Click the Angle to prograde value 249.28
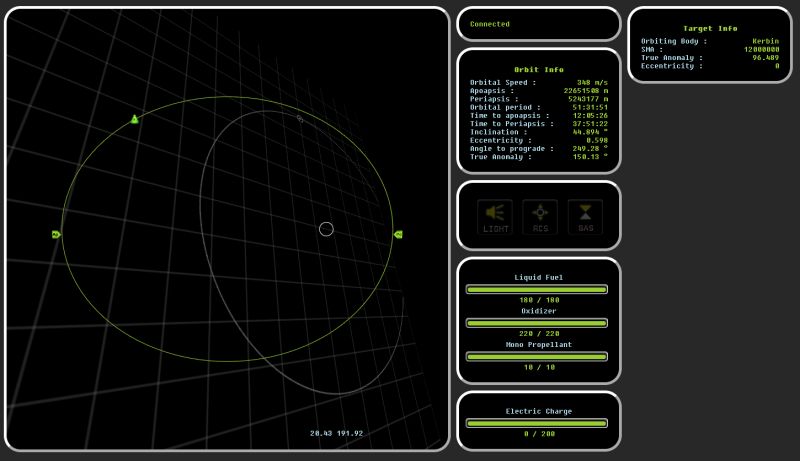Image resolution: width=800 pixels, height=461 pixels. tap(590, 148)
